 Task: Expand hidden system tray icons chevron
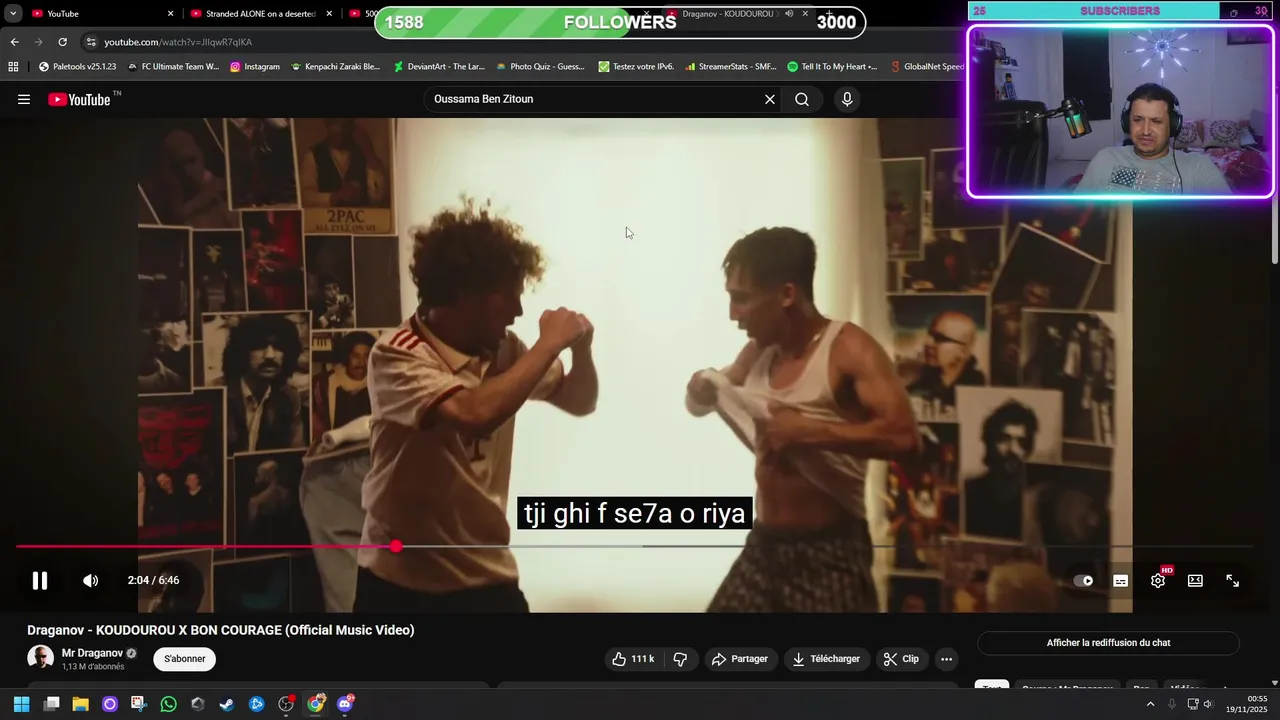tap(1150, 704)
